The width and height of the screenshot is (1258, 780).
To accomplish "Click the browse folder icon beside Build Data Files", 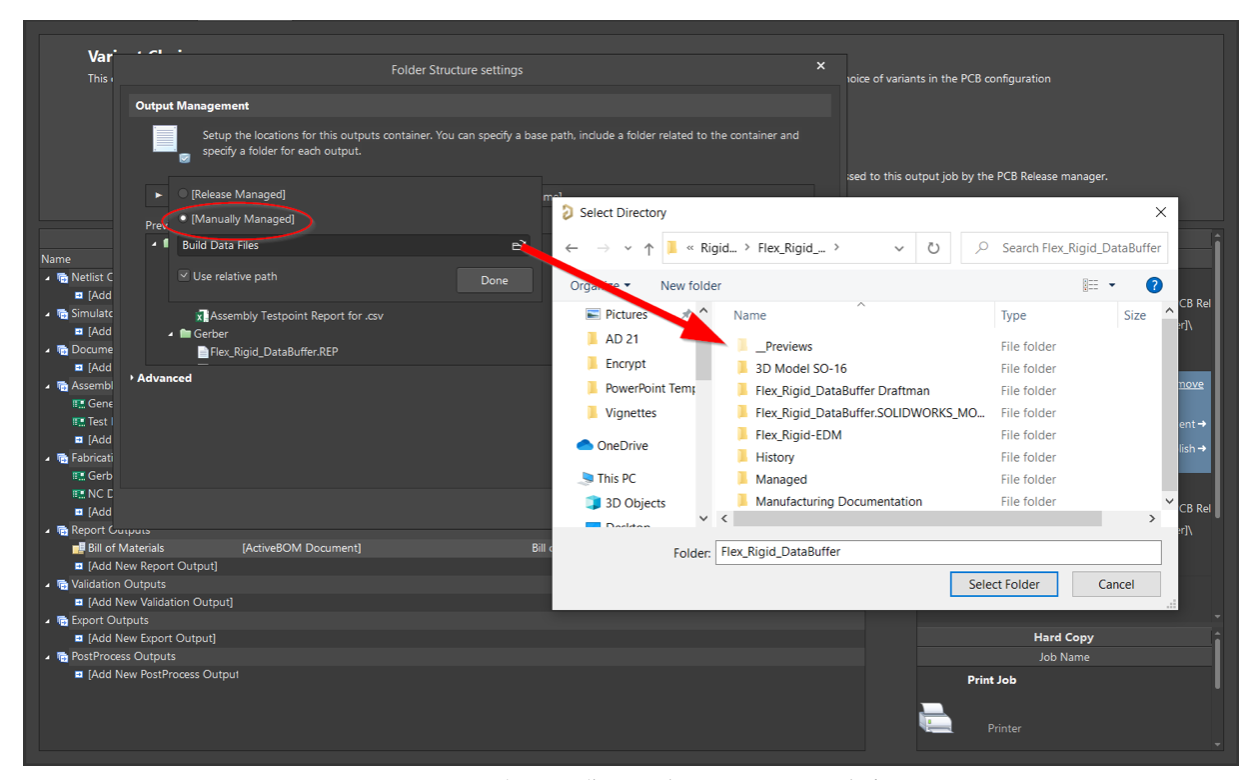I will click(x=518, y=246).
